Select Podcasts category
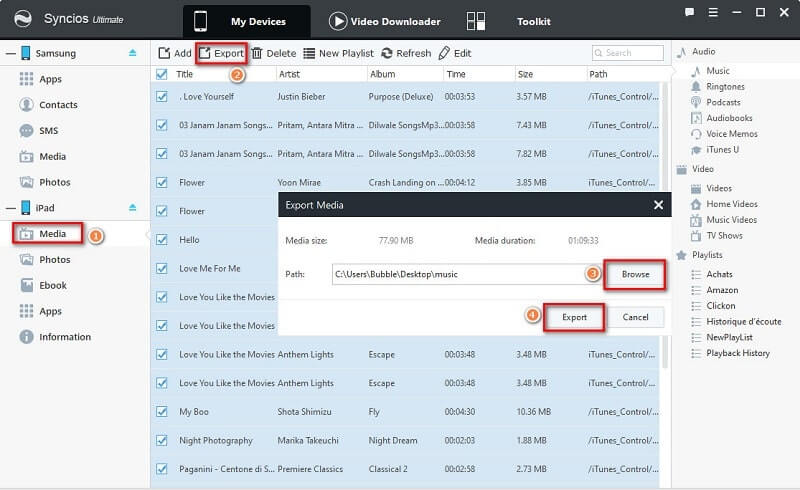 723,103
